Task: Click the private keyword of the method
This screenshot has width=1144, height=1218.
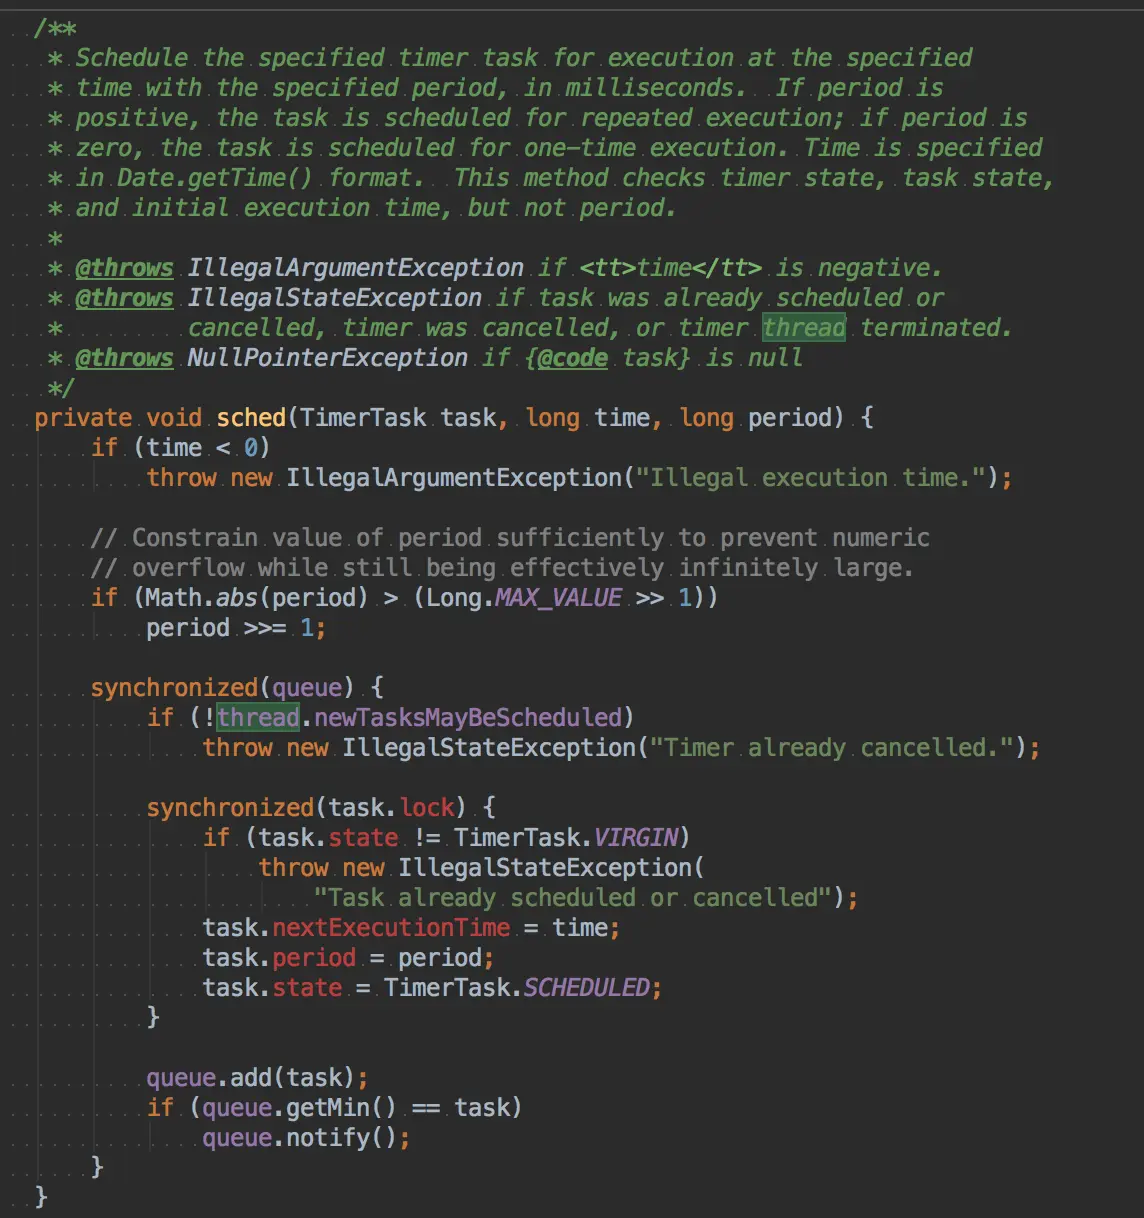Action: (x=83, y=417)
